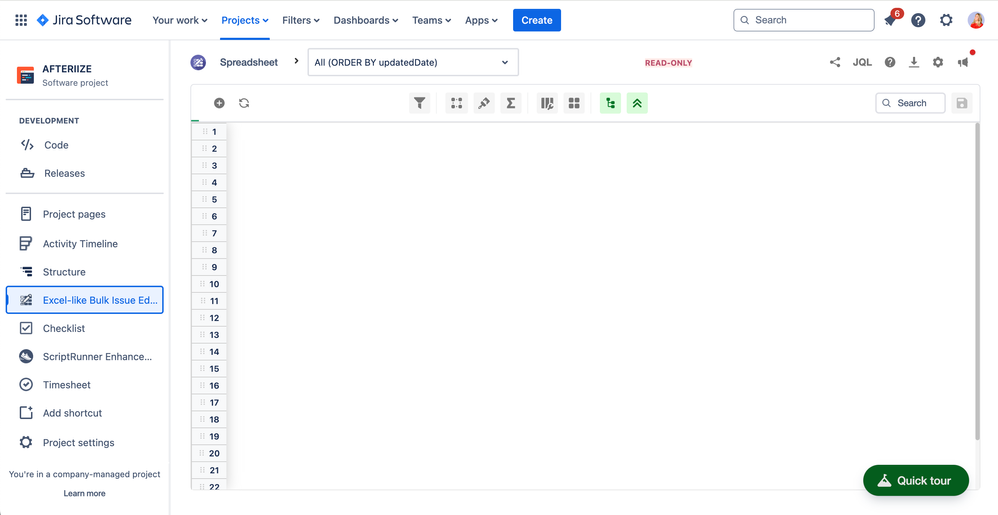Viewport: 998px width, 515px height.
Task: Start the Quick tour
Action: click(x=916, y=481)
